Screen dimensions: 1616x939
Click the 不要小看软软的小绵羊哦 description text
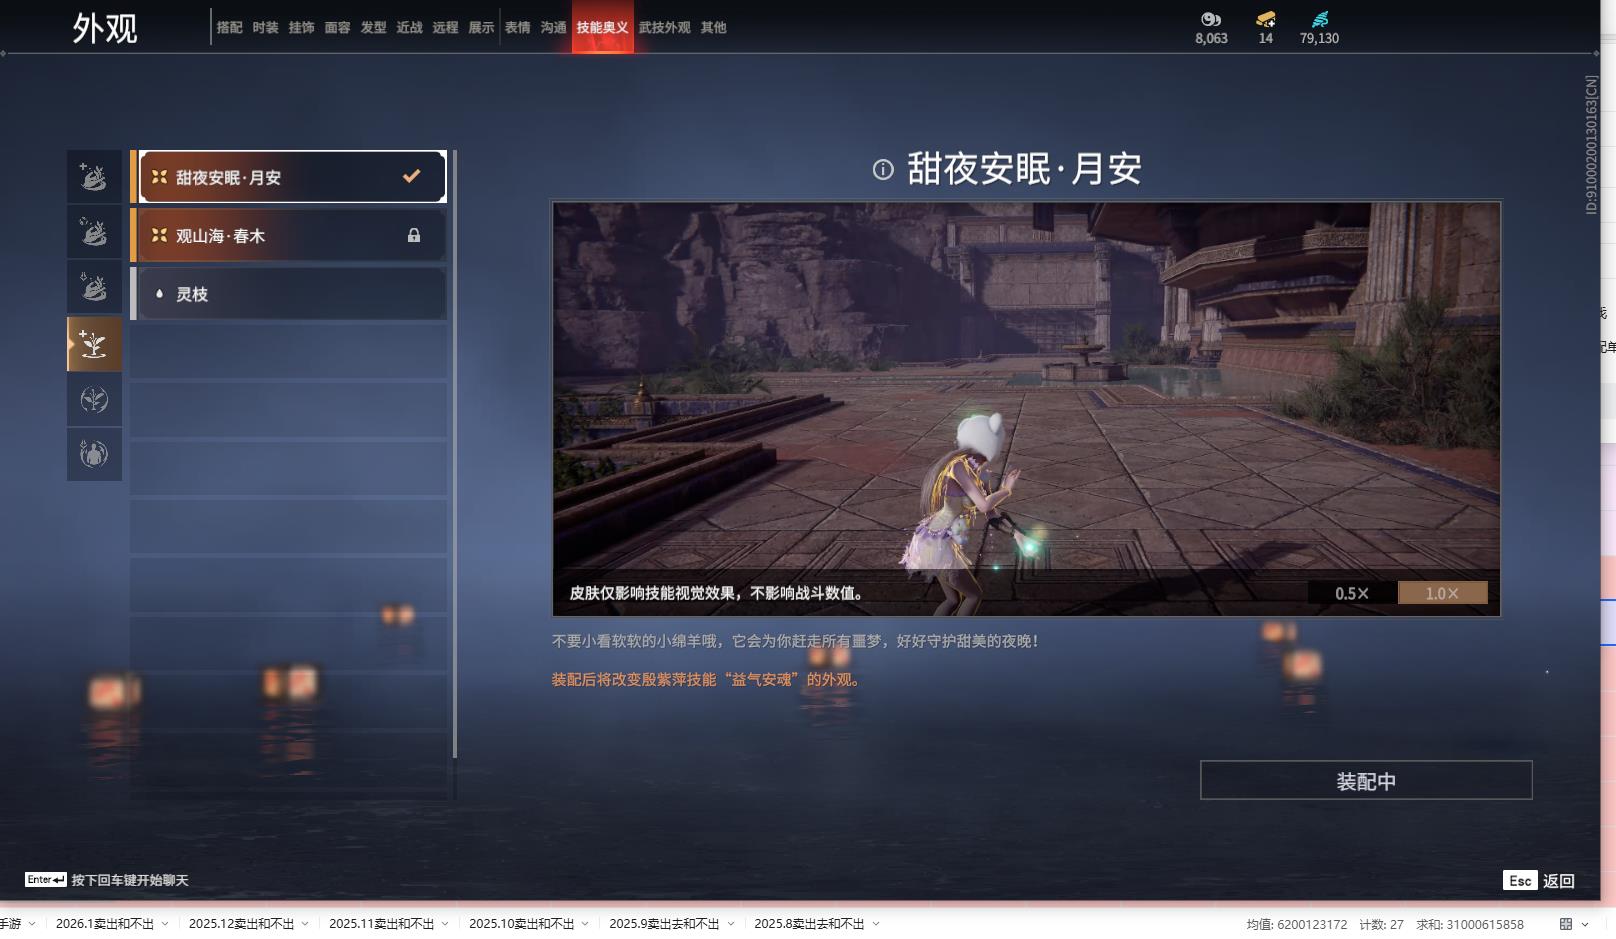click(796, 641)
